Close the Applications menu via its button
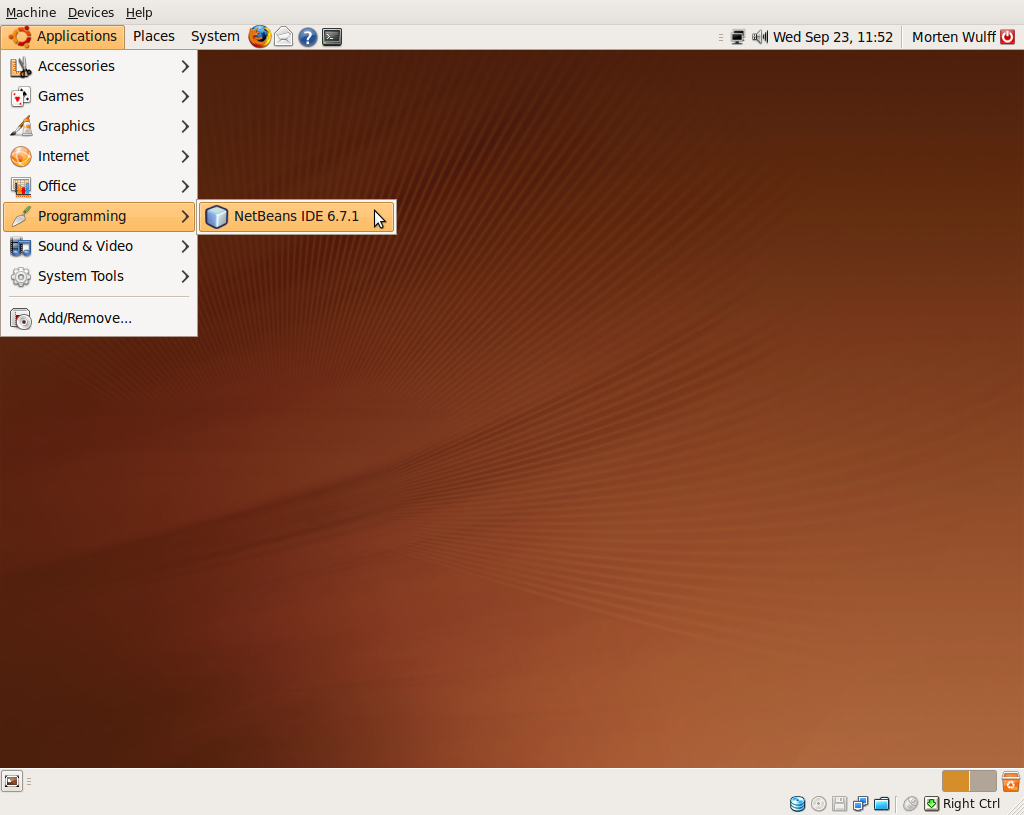The height and width of the screenshot is (815, 1024). point(63,37)
